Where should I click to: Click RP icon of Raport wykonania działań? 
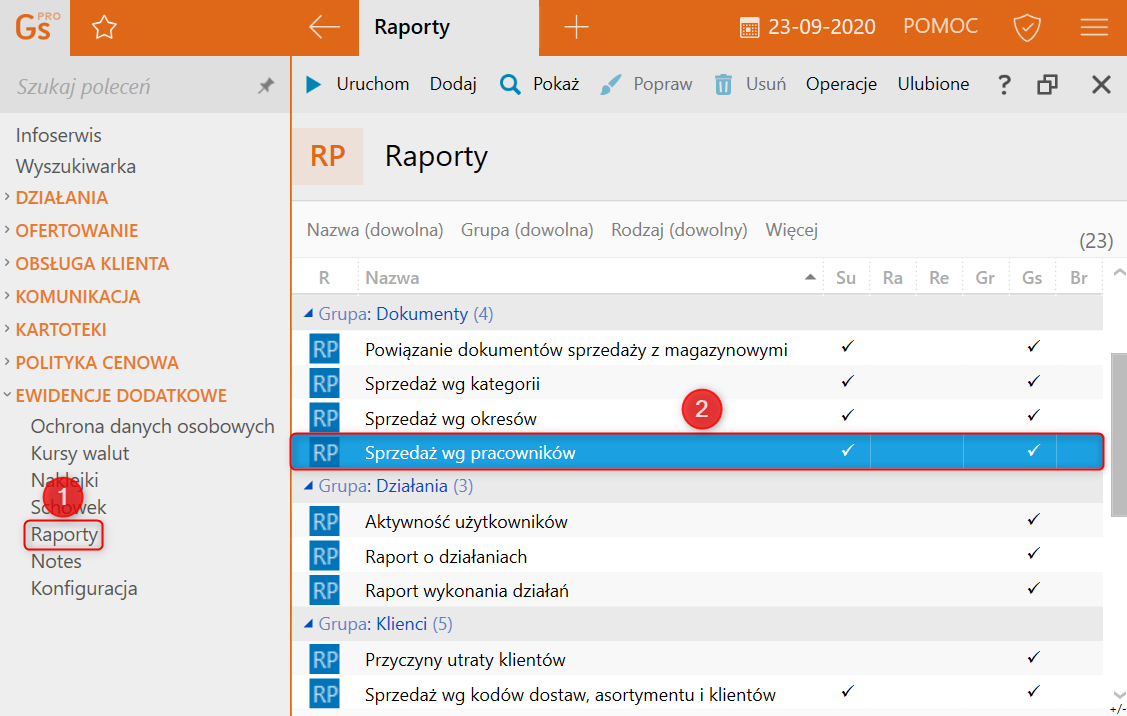pyautogui.click(x=325, y=590)
